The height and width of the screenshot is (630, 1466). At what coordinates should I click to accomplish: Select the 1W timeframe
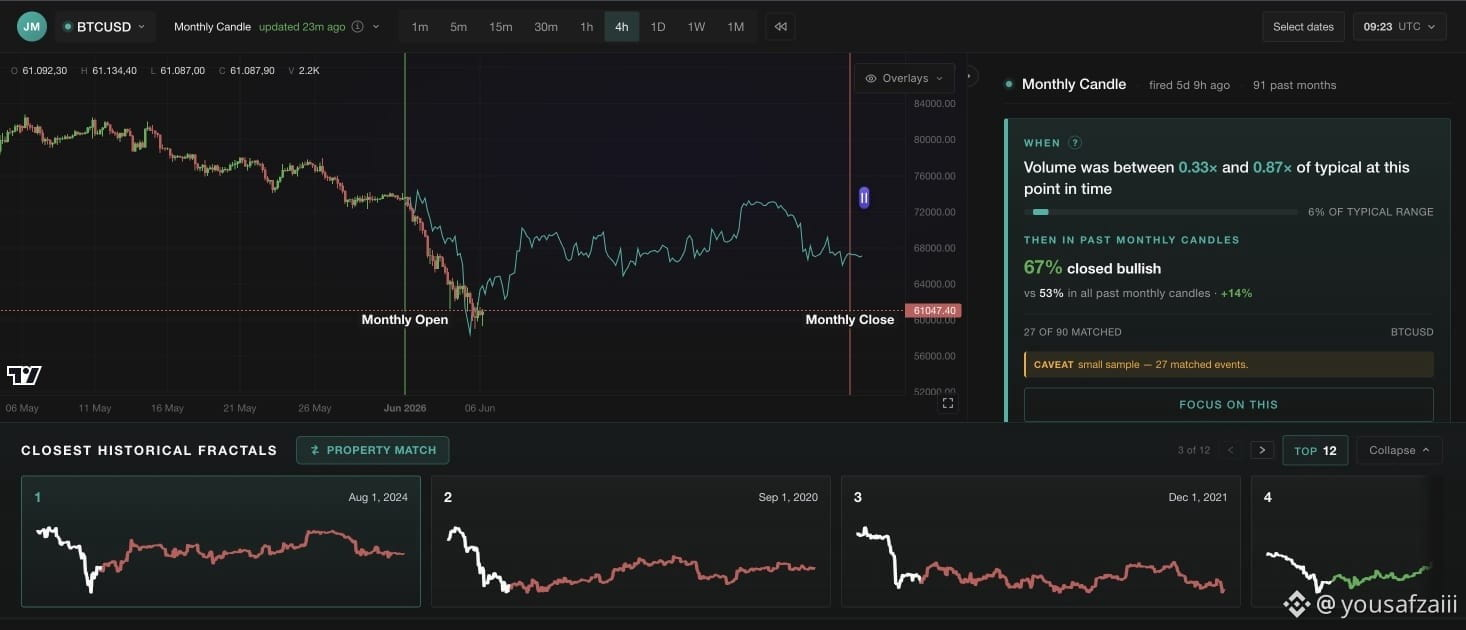(696, 27)
